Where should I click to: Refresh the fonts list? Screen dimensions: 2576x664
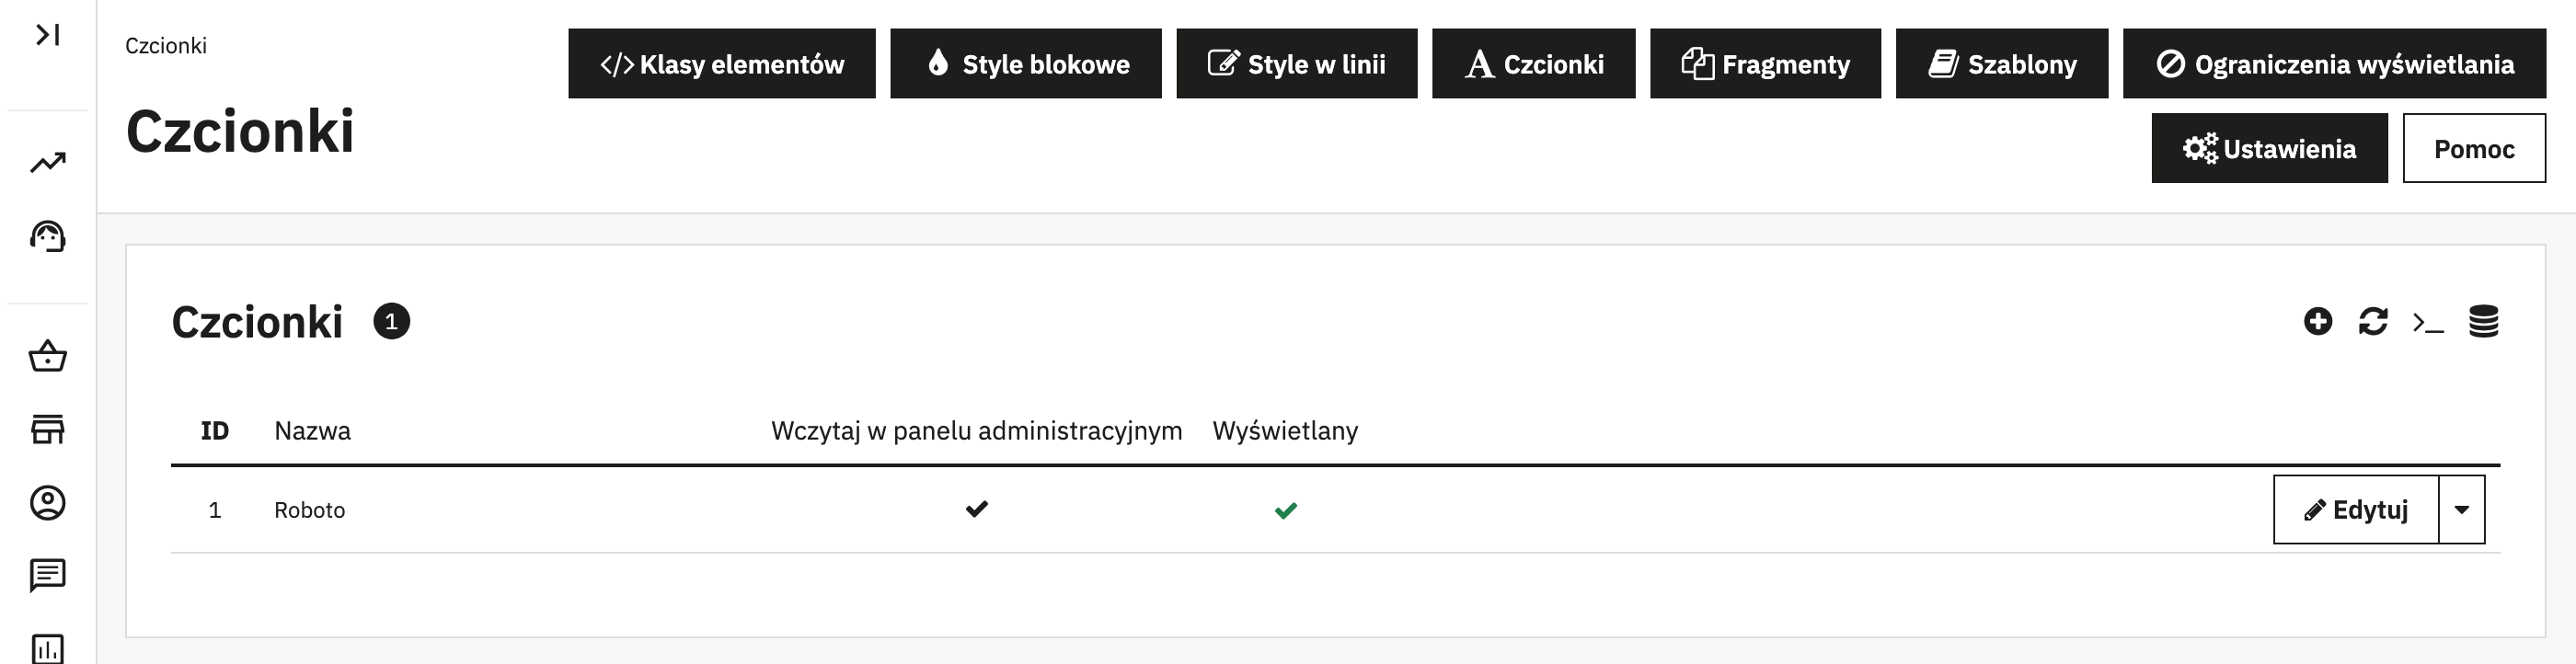tap(2372, 321)
